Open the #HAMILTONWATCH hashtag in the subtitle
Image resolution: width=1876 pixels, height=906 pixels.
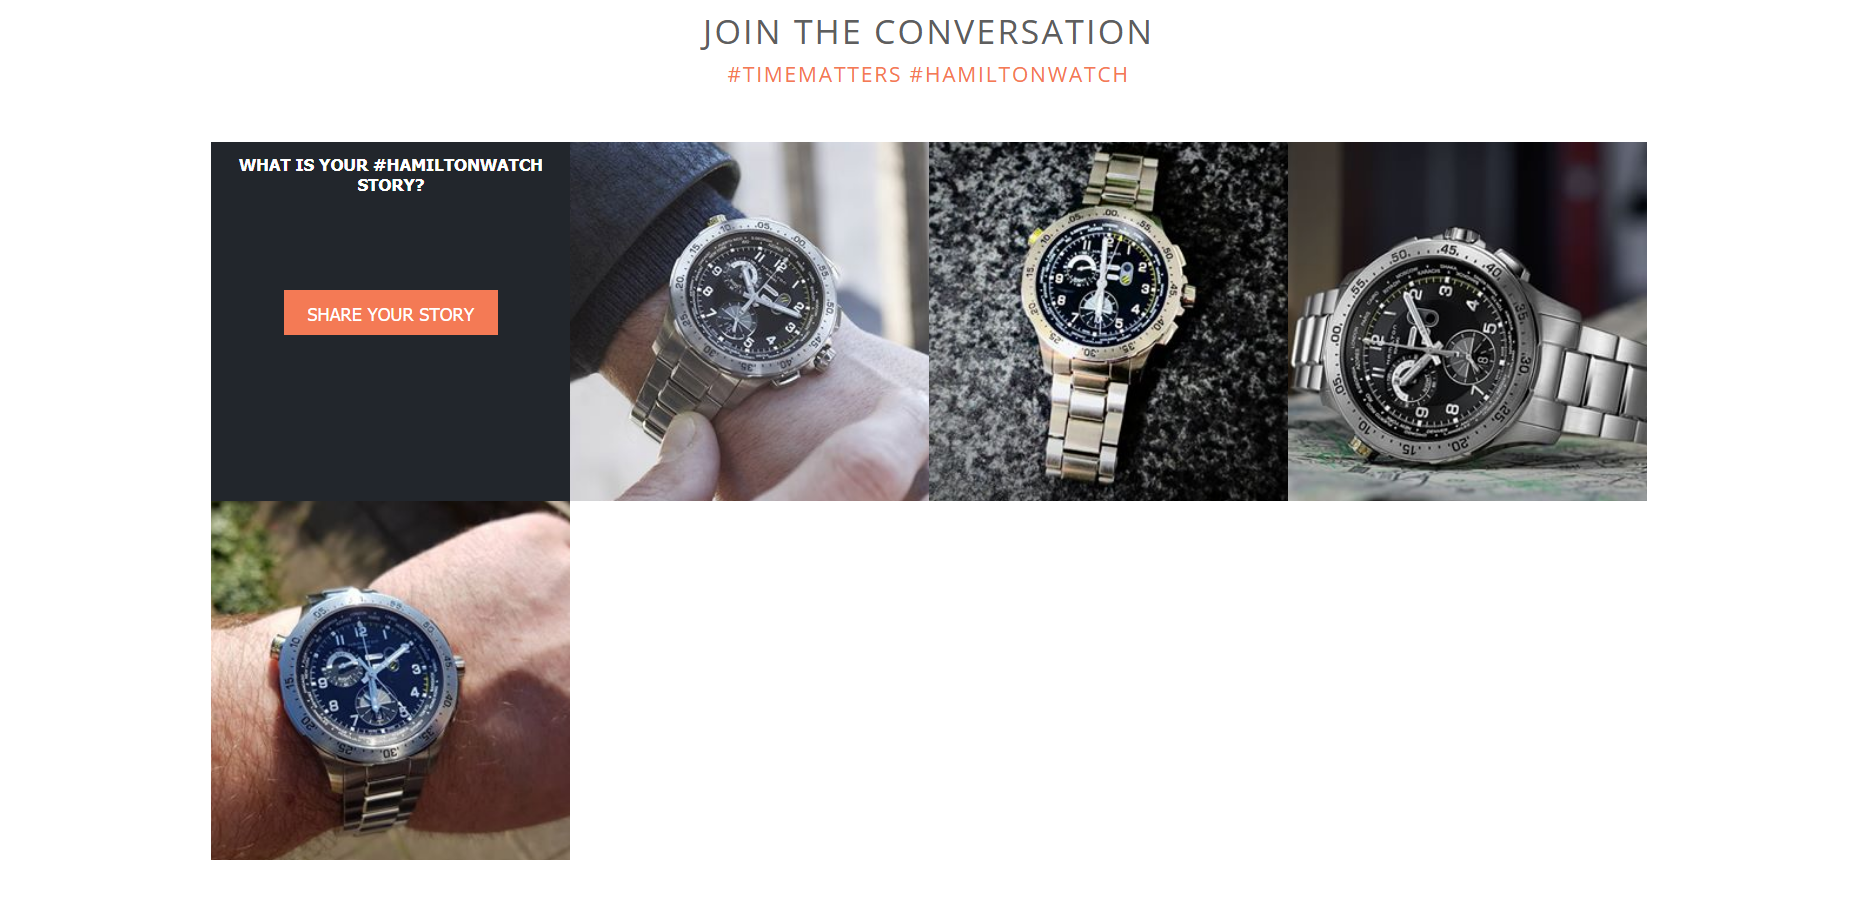[1019, 75]
